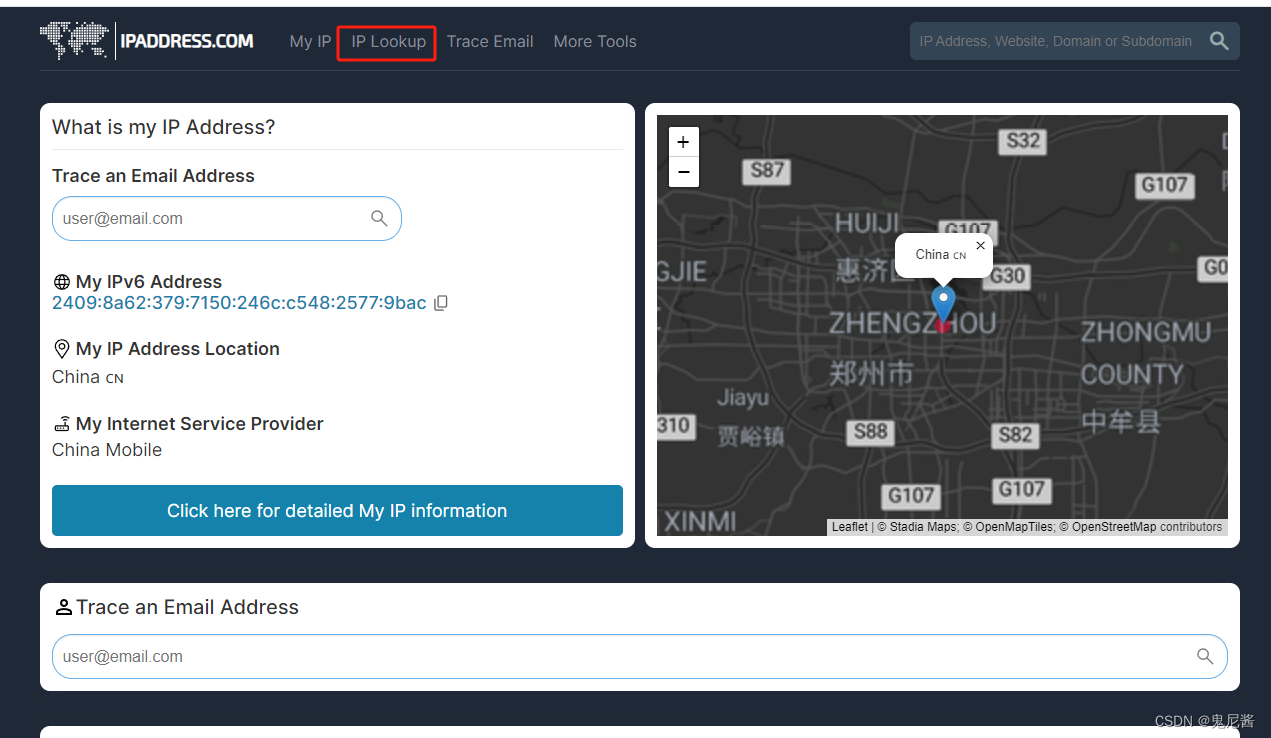
Task: Click the router icon beside My Internet Service Provider
Action: pyautogui.click(x=62, y=424)
